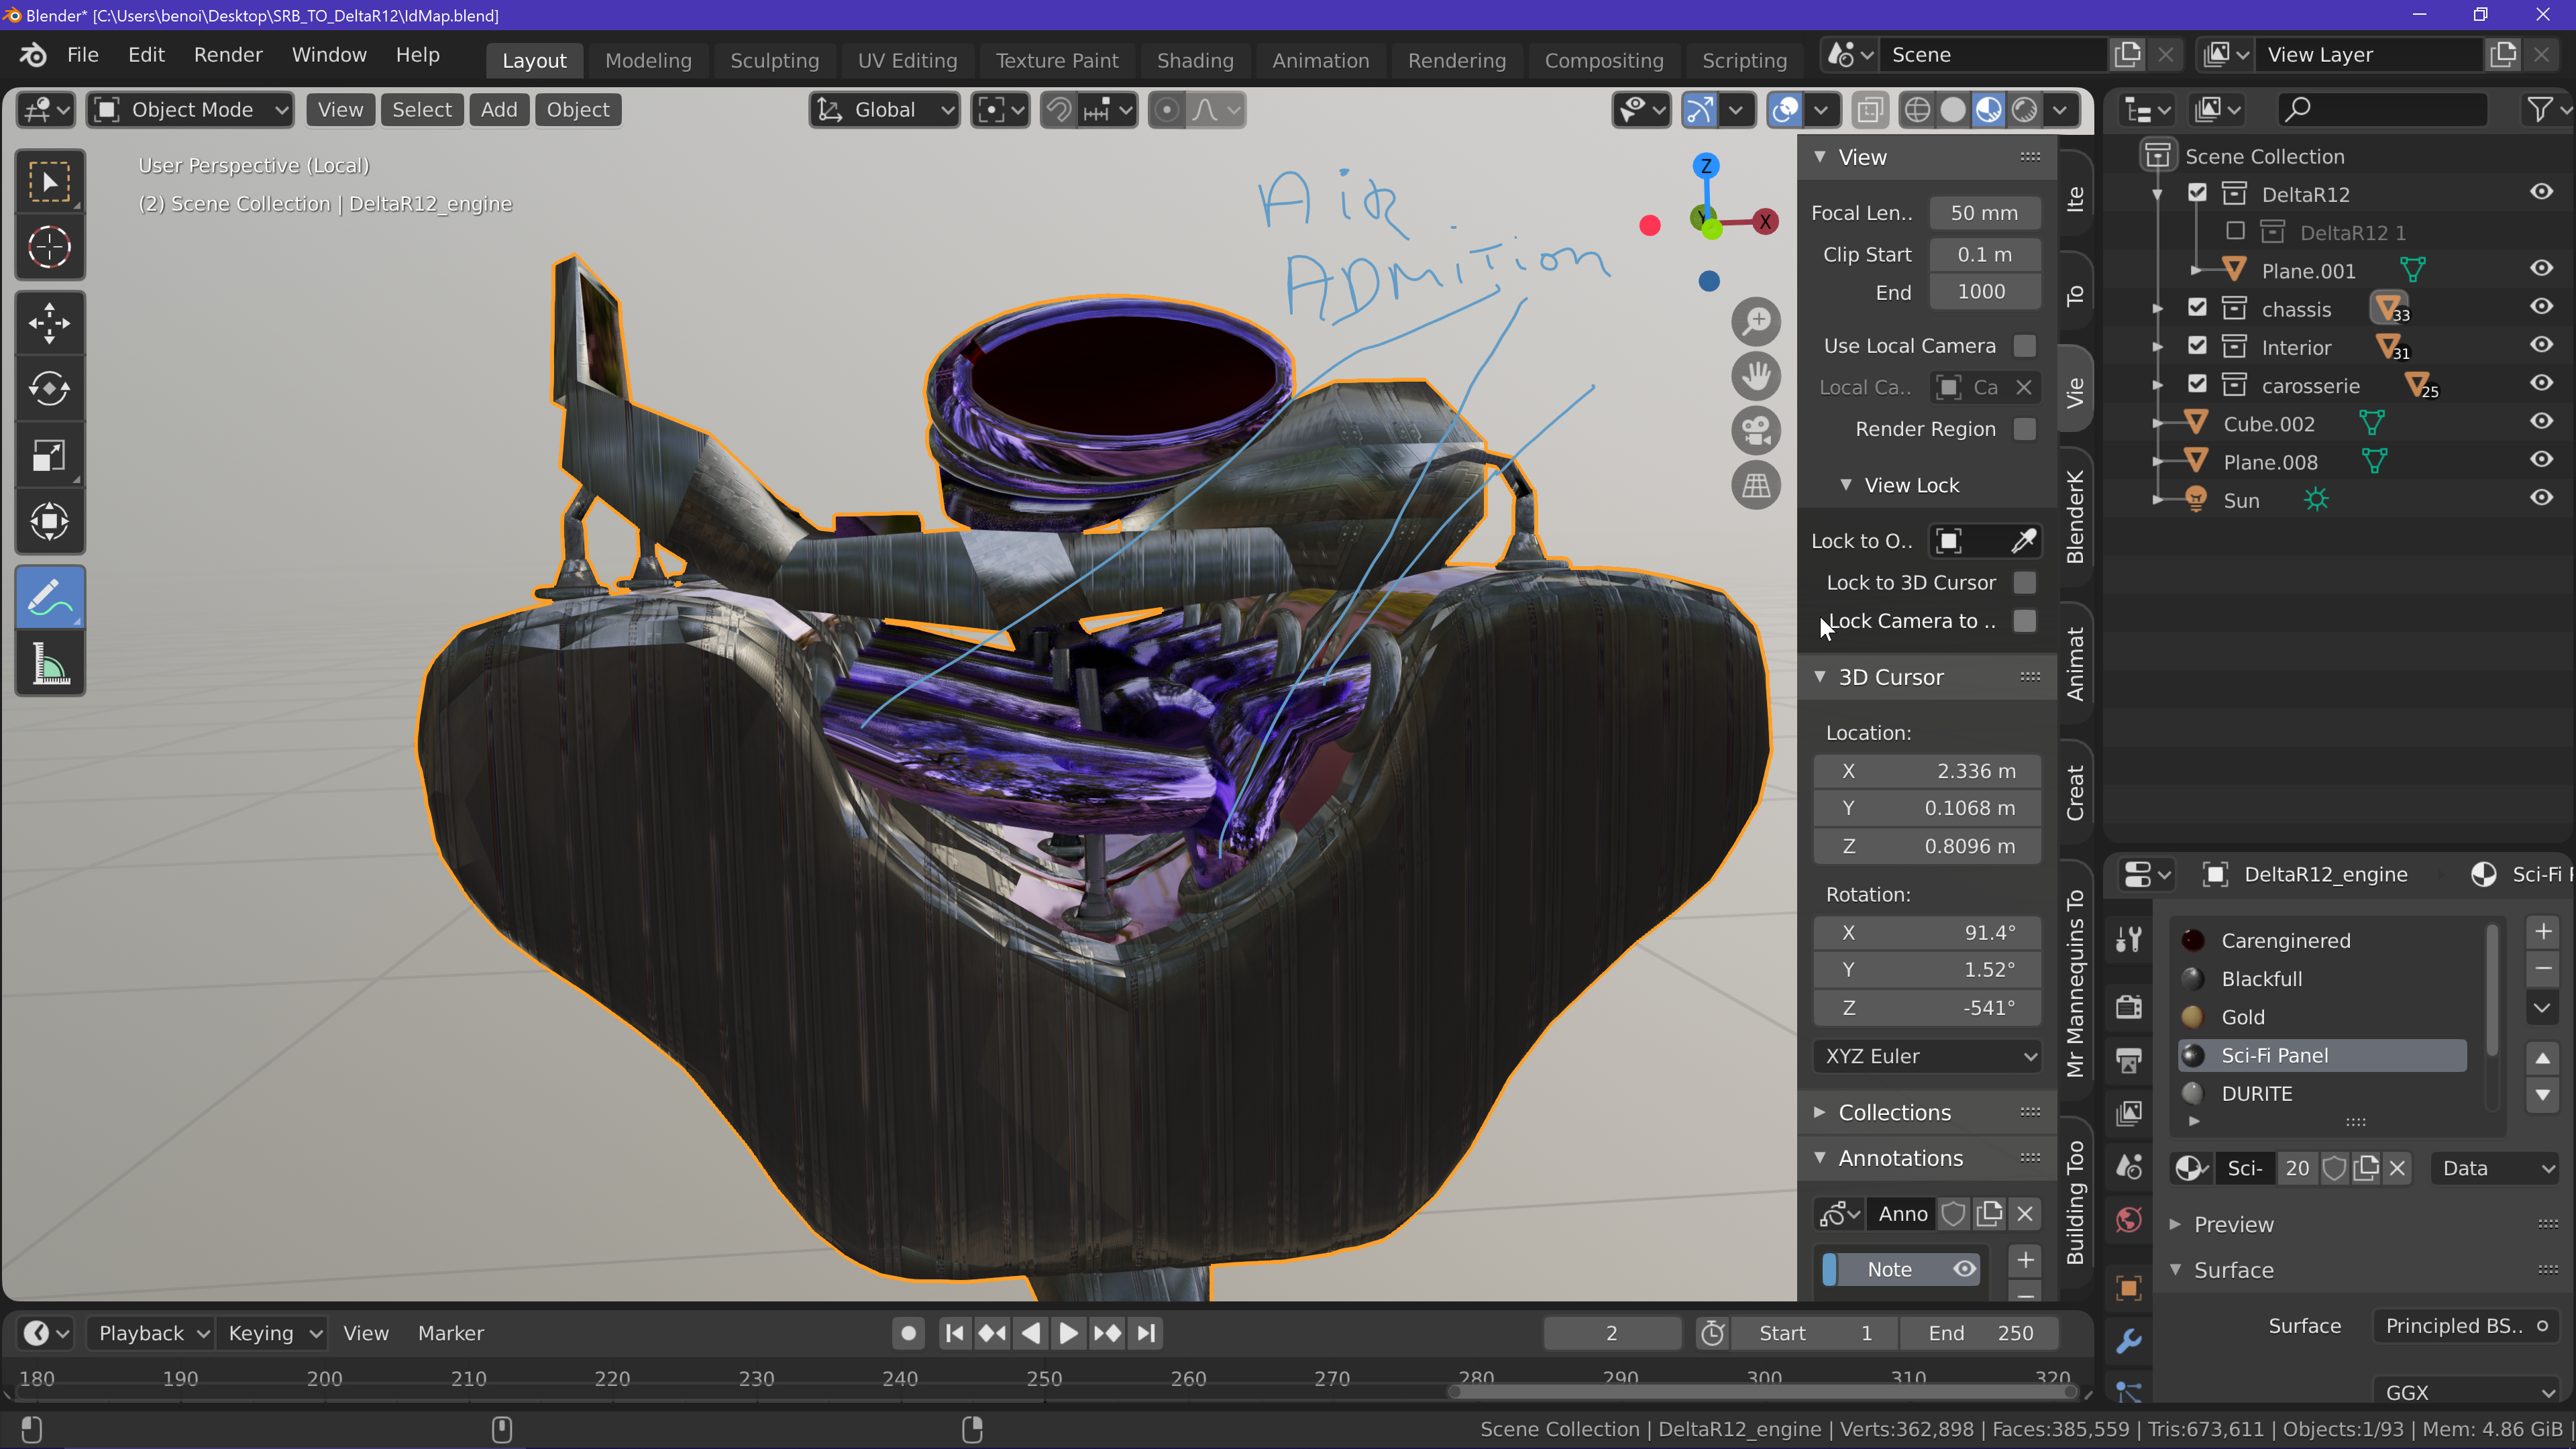Choose the 3D Cursor tool
This screenshot has height=1449, width=2576.
click(49, 247)
